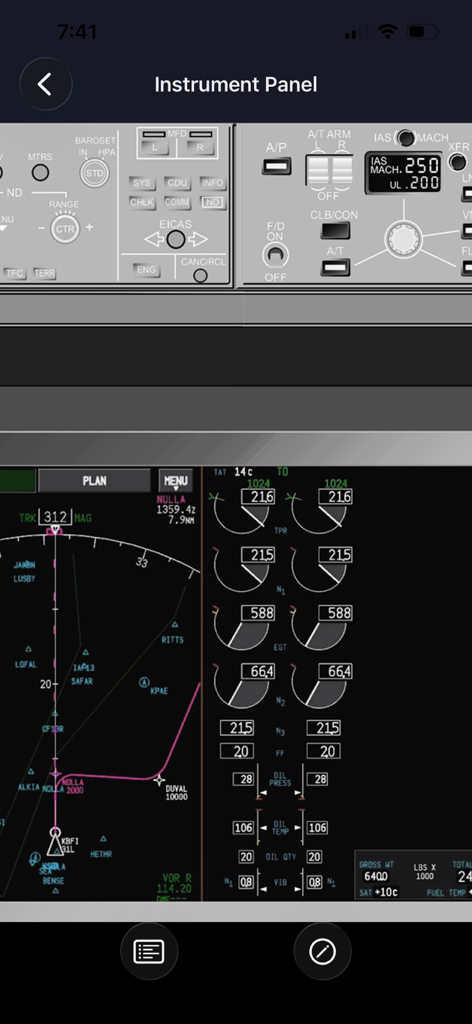Click left engine N2 gauge 66.4
472x1024 pixels.
[244, 687]
